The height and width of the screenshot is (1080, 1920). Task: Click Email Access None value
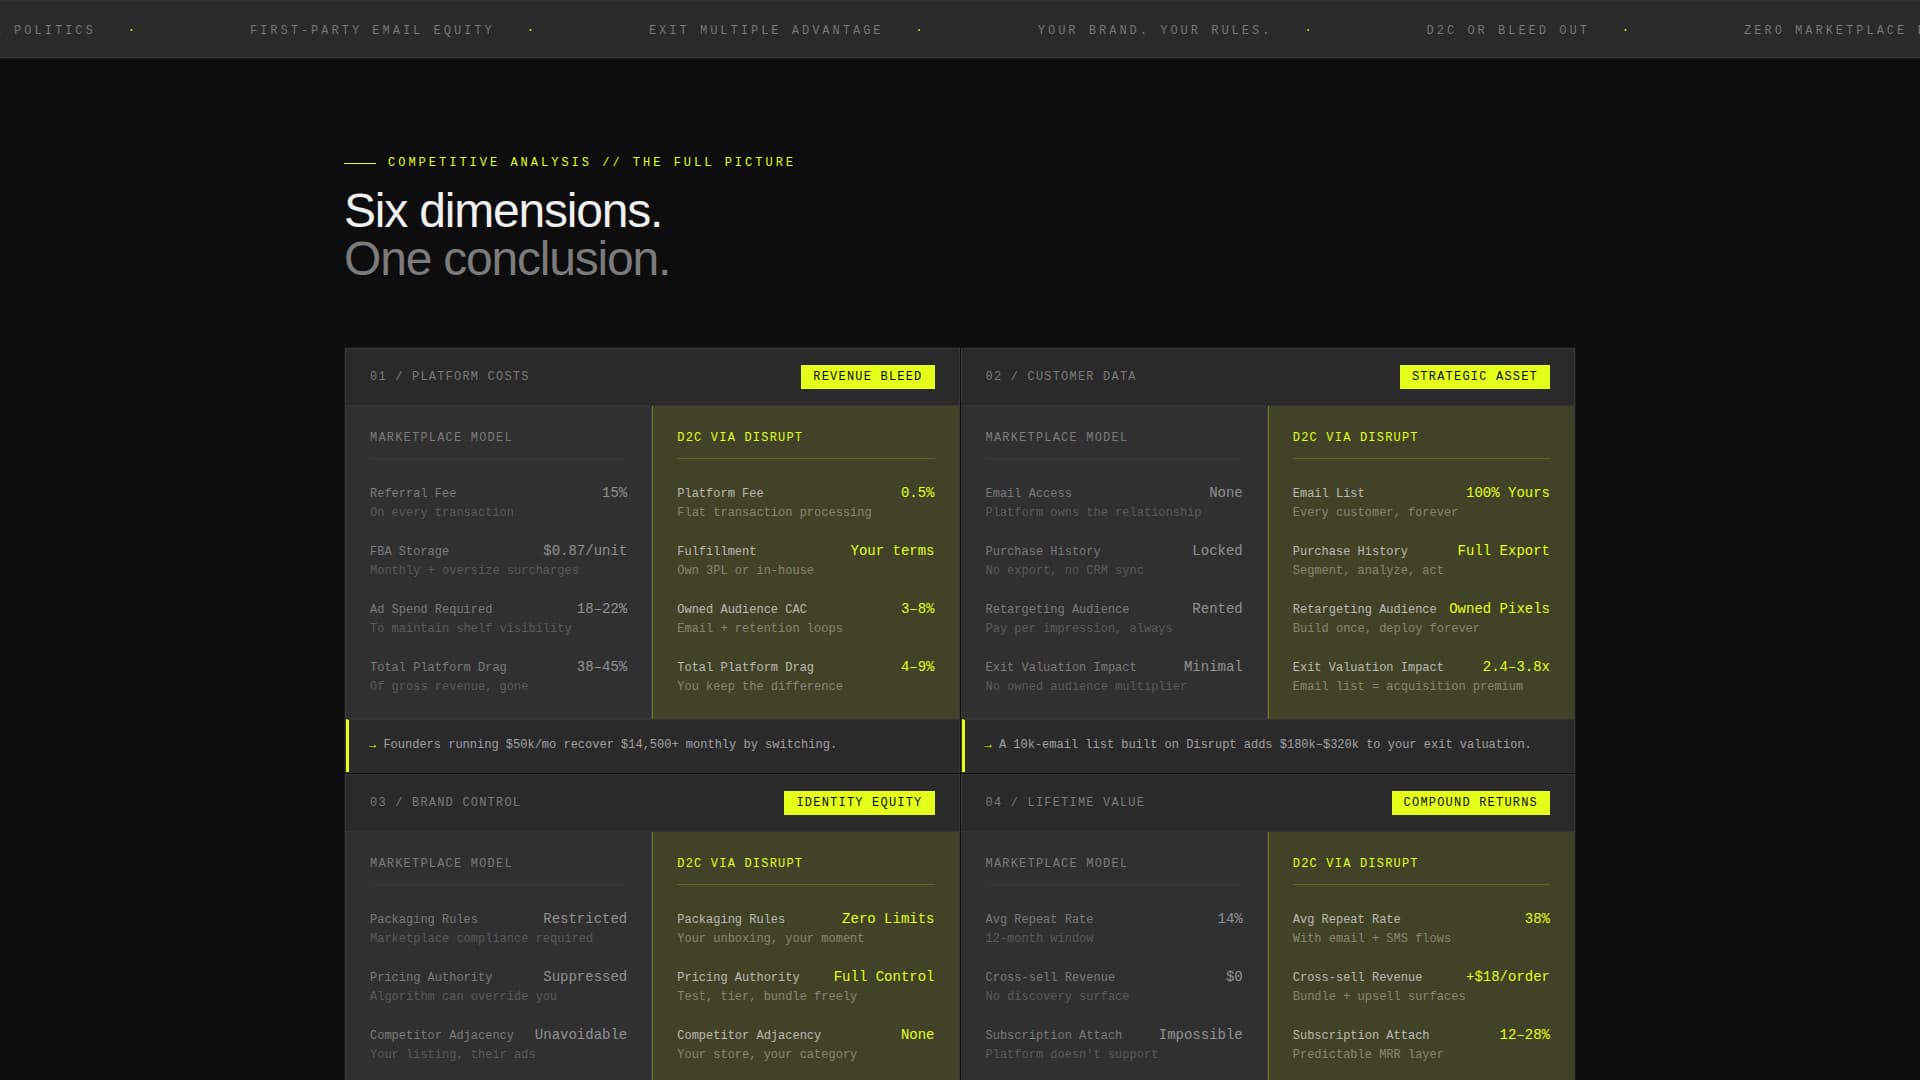pyautogui.click(x=1225, y=493)
